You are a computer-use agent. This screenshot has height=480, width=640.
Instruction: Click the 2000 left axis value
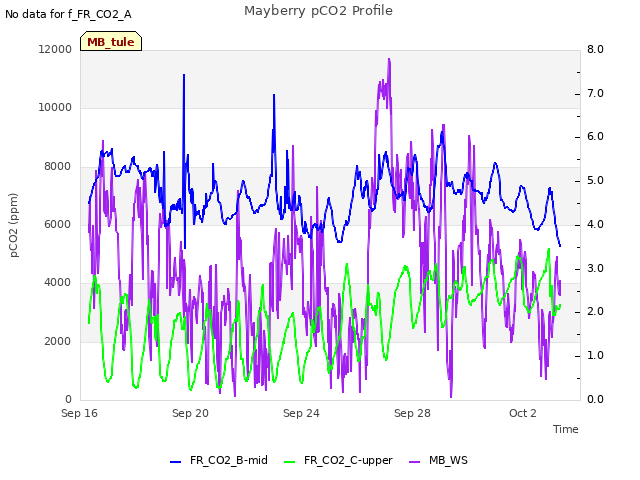point(58,341)
